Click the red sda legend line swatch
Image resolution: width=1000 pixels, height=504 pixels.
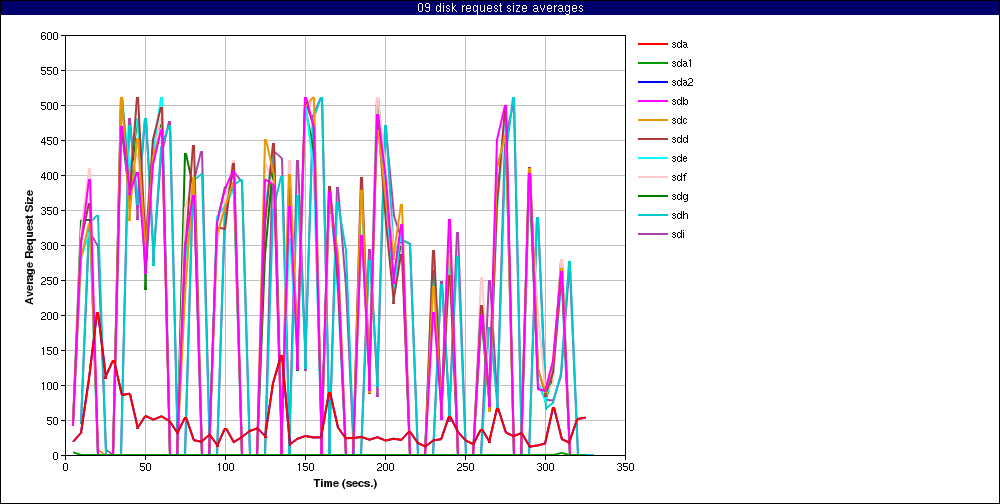pos(652,44)
